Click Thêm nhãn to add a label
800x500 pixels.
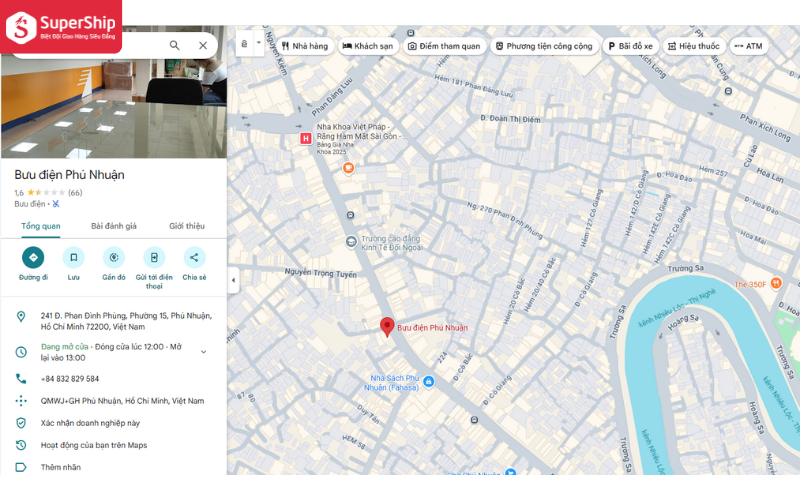[61, 467]
